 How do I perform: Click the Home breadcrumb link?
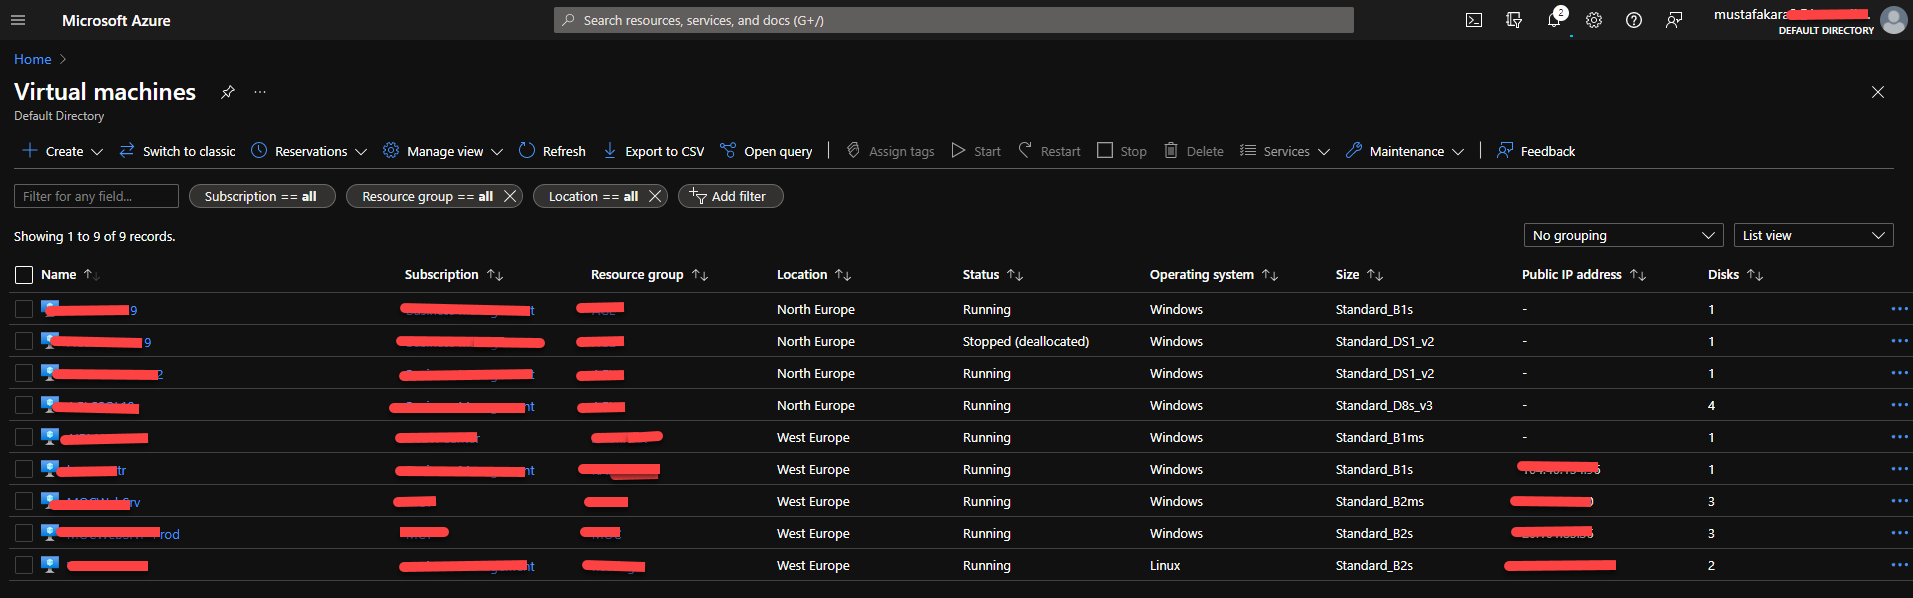pyautogui.click(x=32, y=59)
